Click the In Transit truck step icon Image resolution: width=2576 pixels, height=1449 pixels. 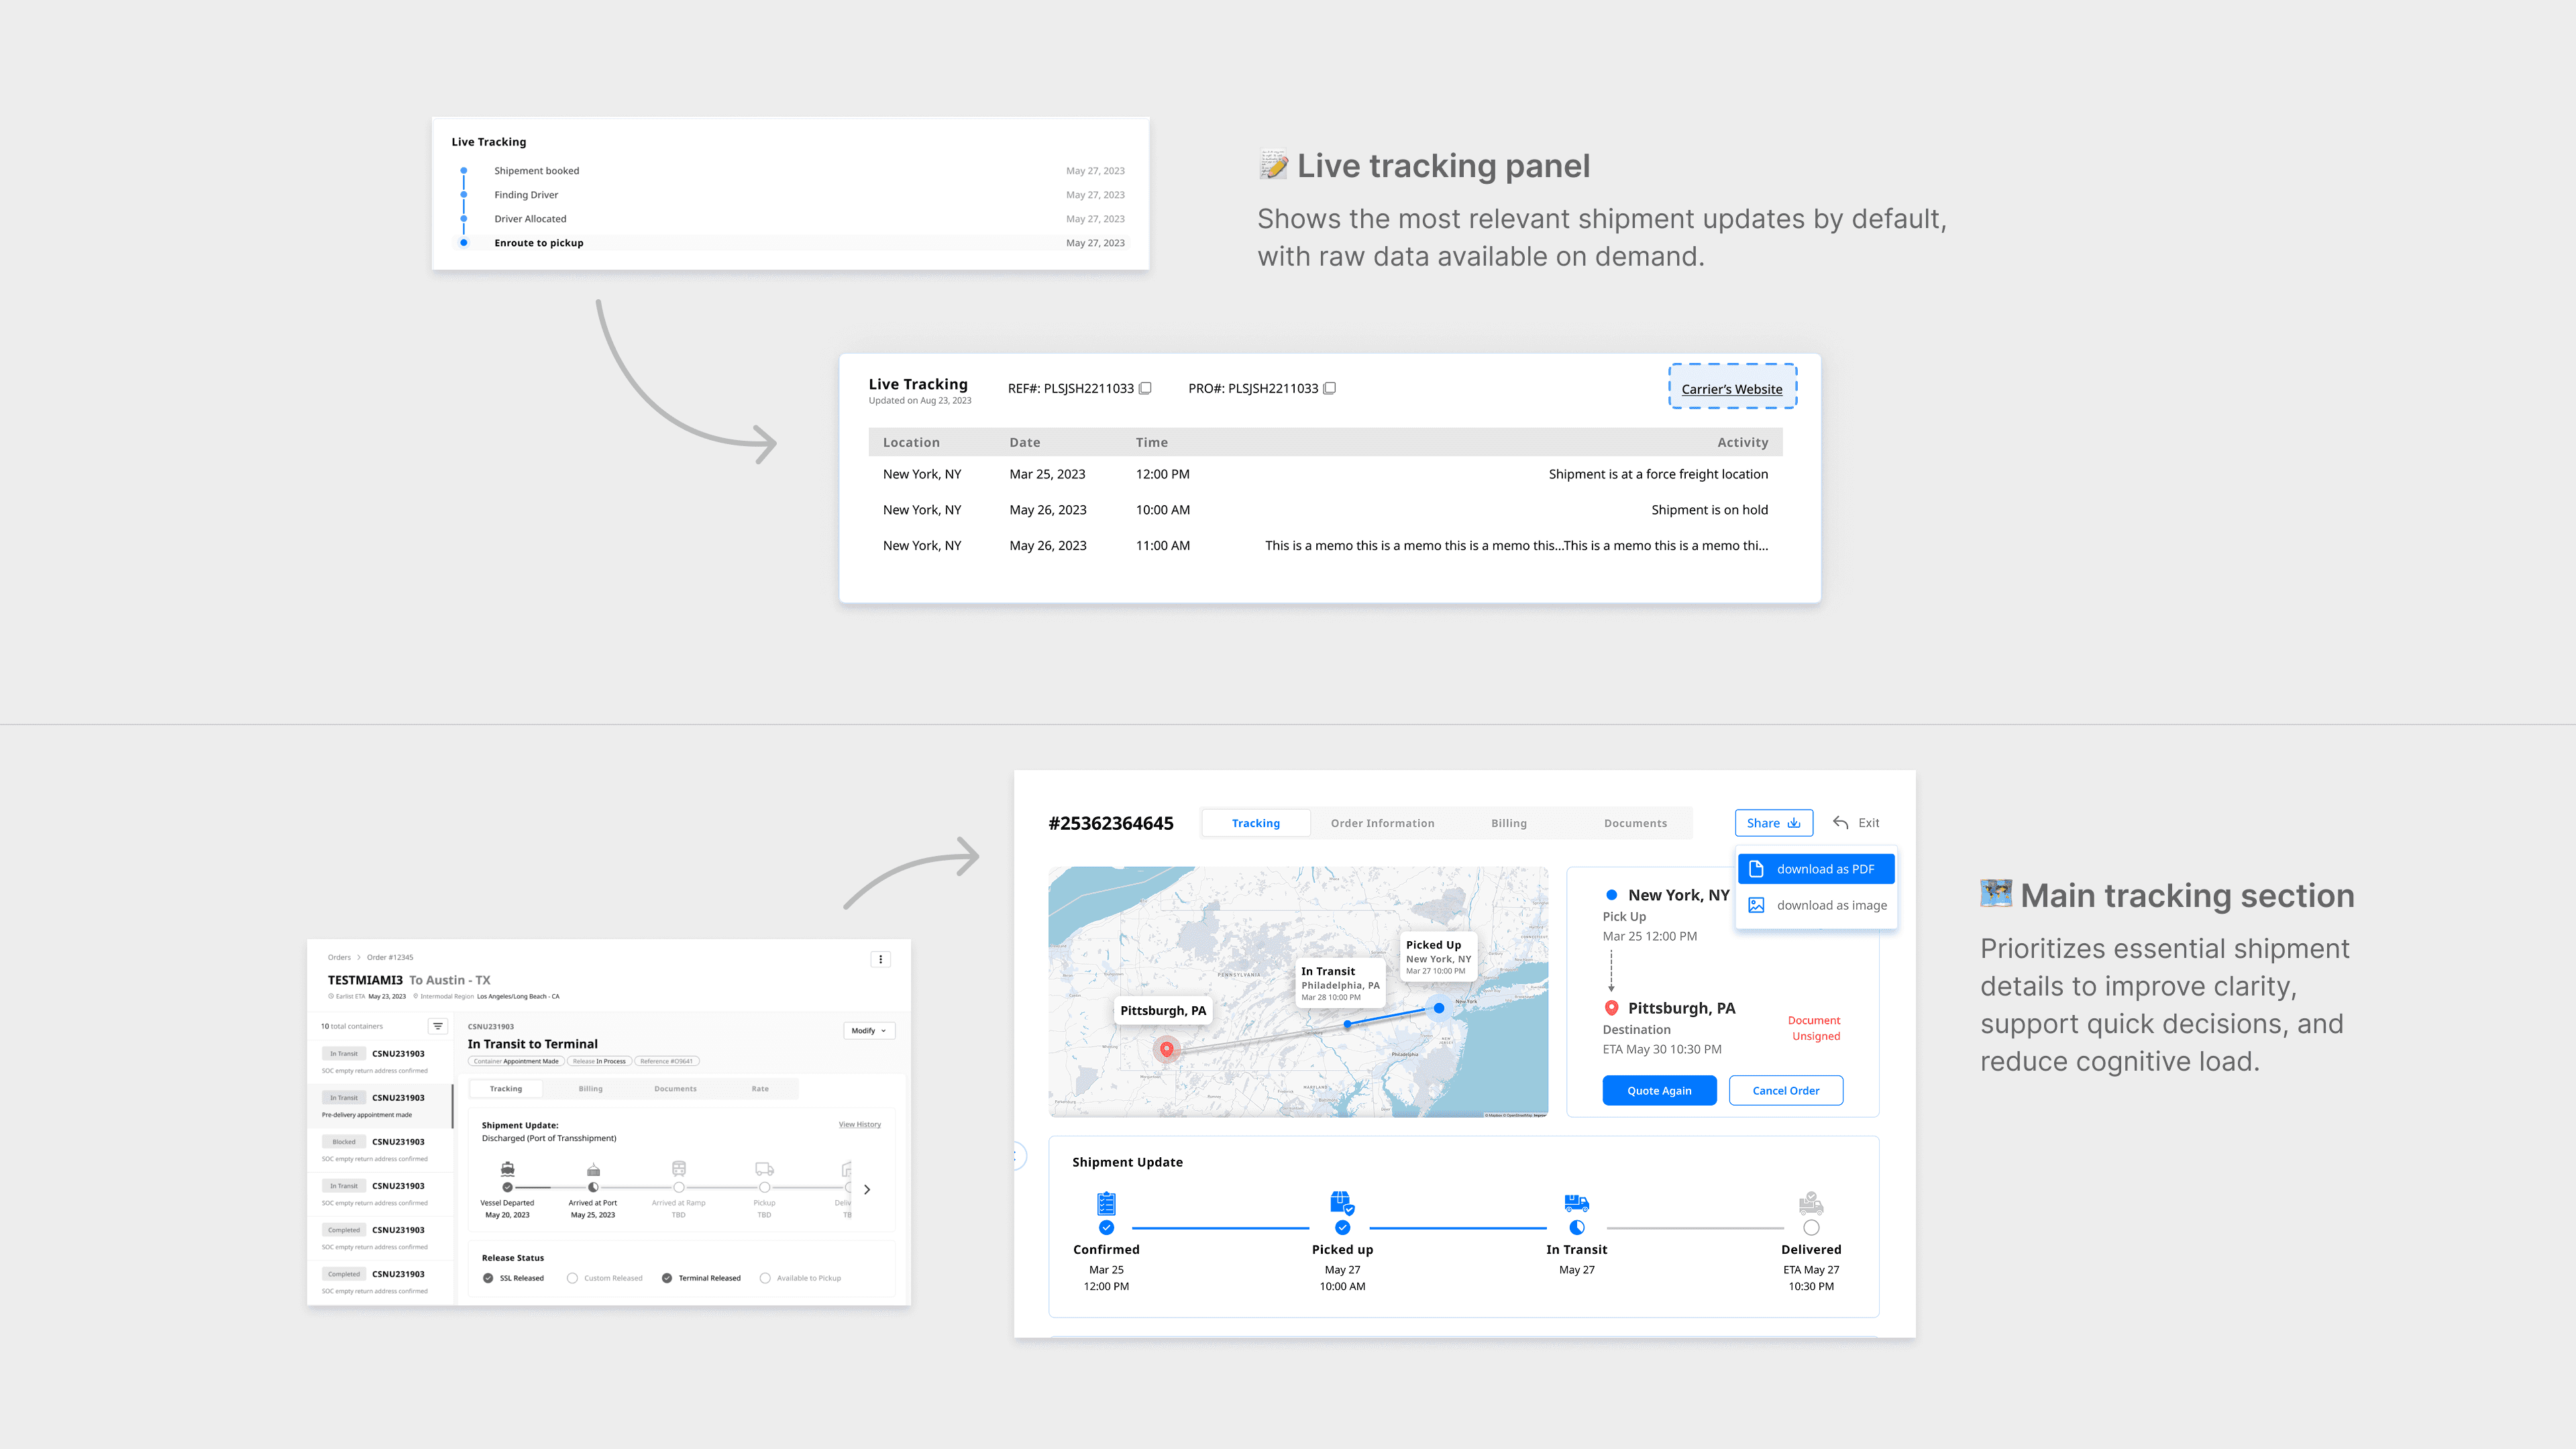(x=1577, y=1203)
